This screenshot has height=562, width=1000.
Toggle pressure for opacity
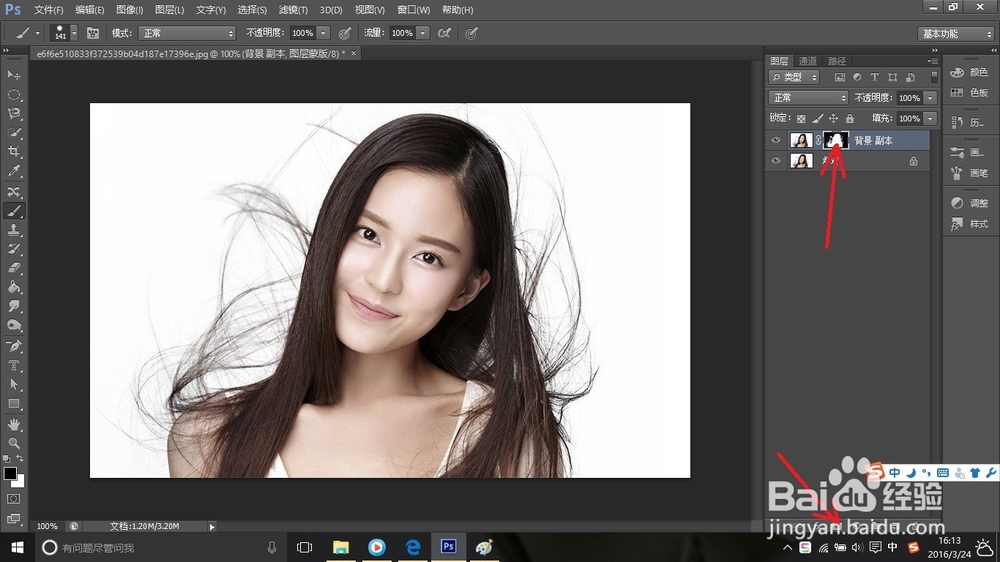[x=345, y=33]
